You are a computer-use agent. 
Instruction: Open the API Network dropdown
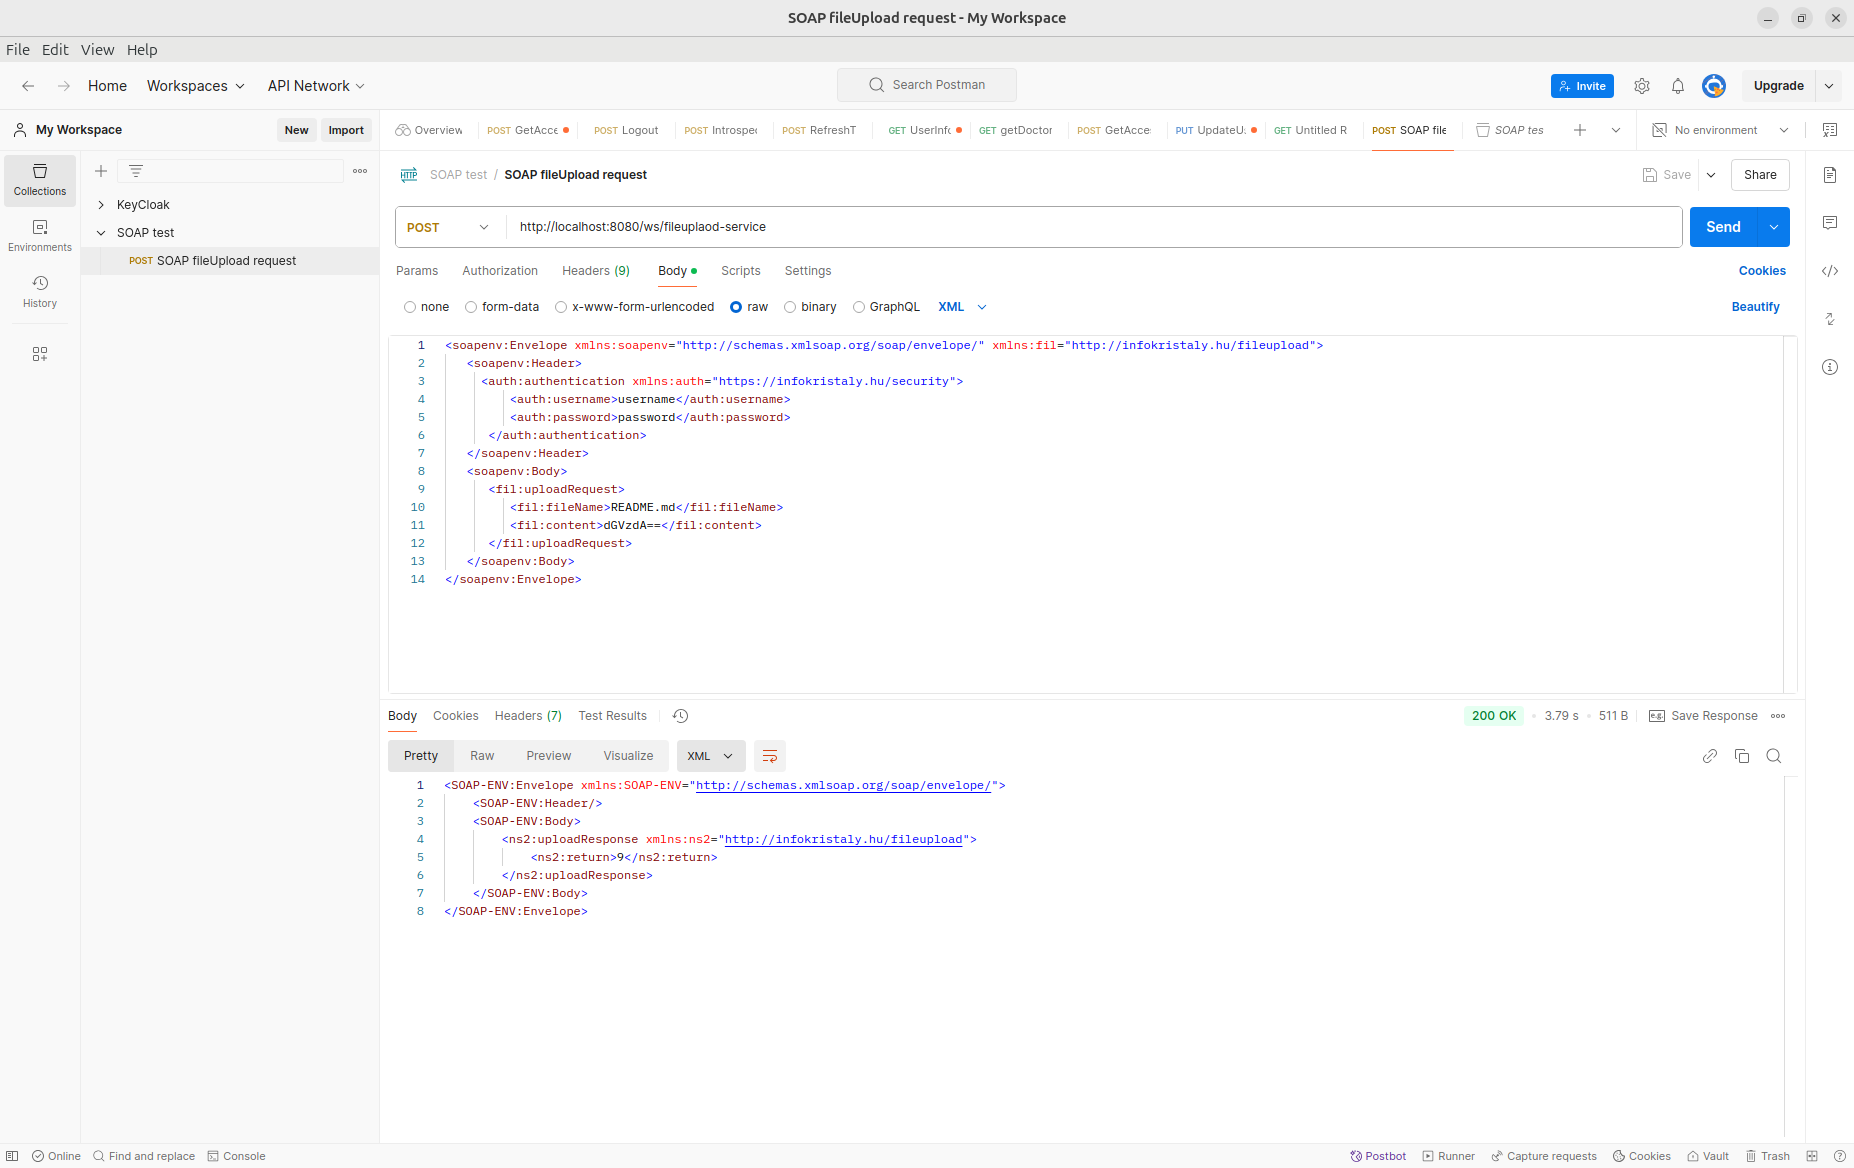coord(316,86)
